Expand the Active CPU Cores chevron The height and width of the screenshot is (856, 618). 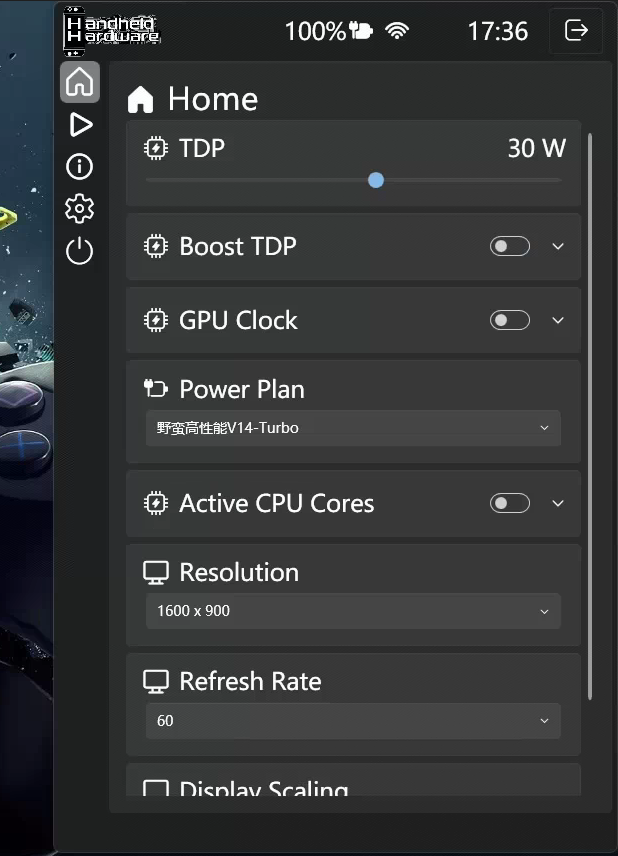point(558,503)
